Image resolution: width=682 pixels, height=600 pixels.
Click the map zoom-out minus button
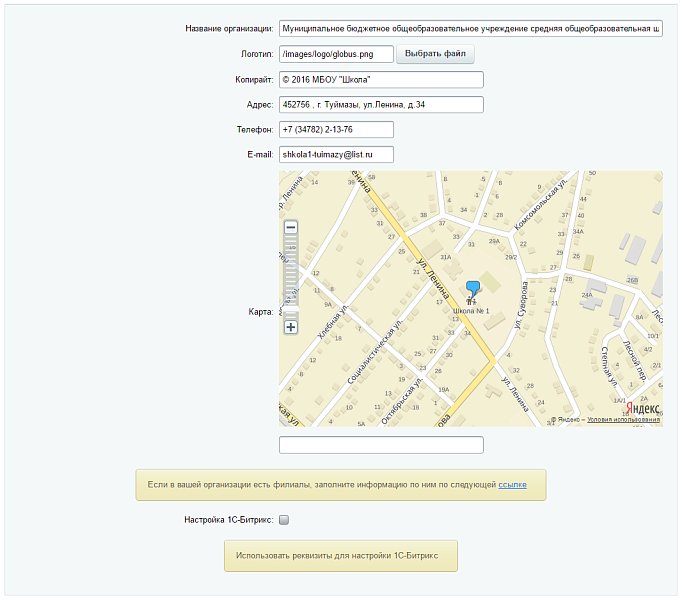point(291,228)
